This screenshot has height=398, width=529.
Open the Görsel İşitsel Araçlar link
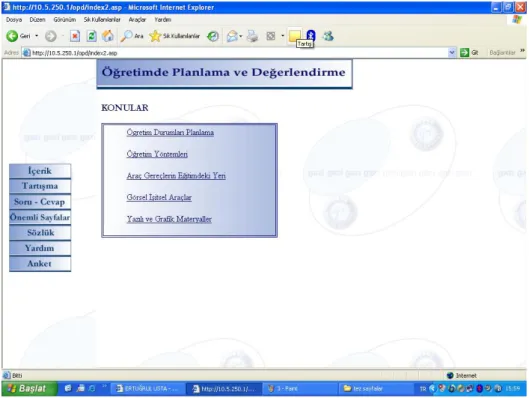point(159,197)
